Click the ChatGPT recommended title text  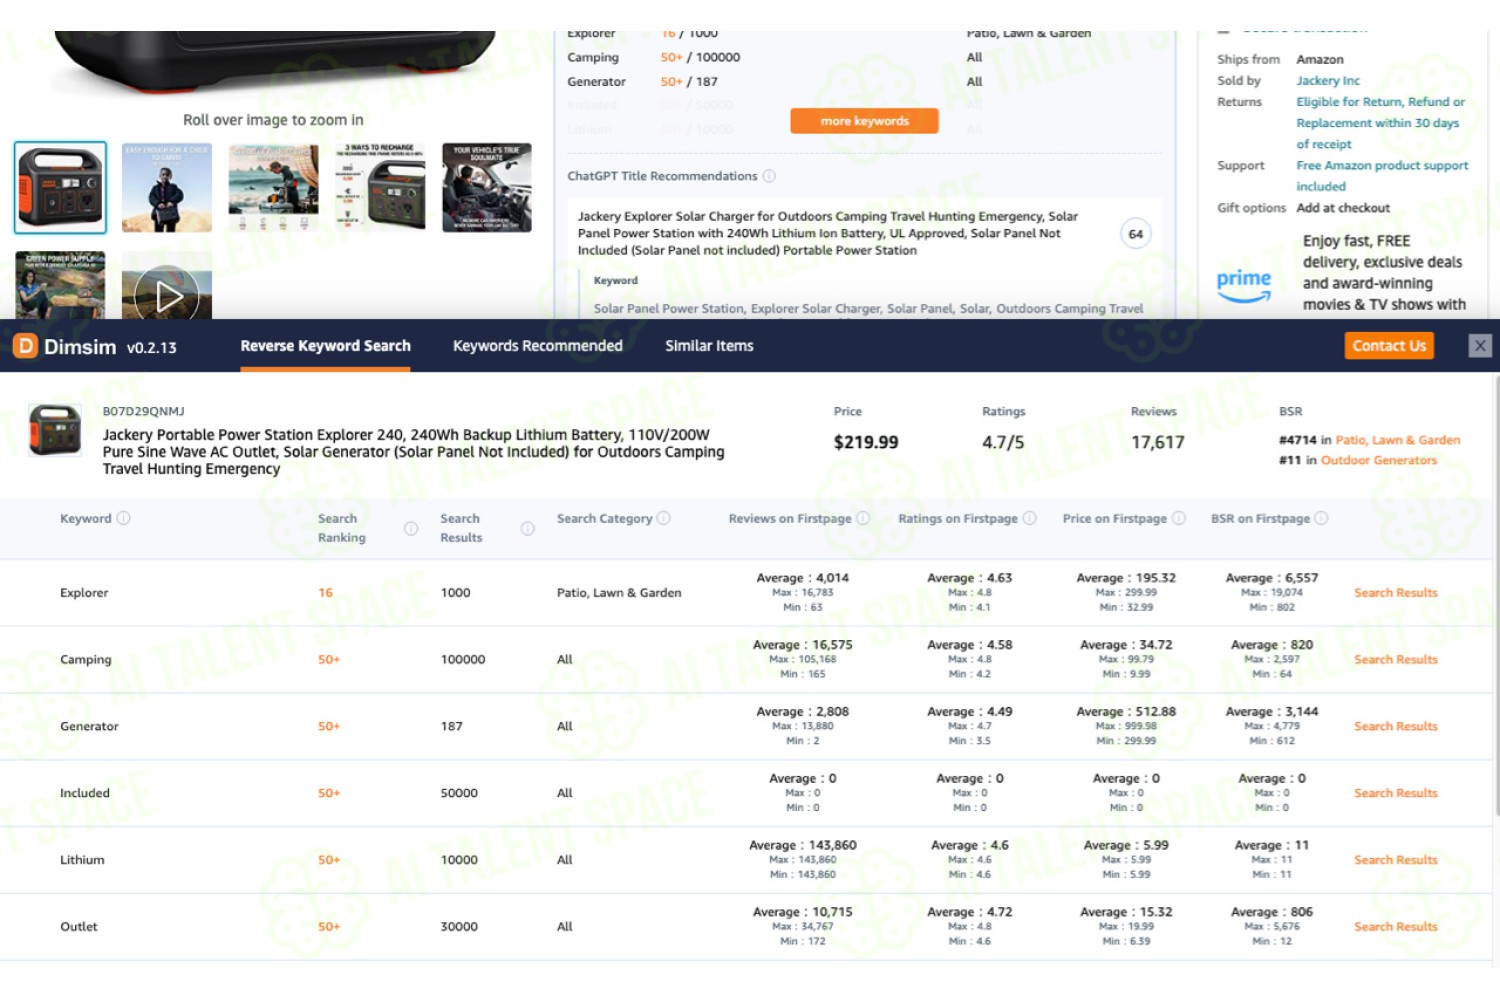tap(827, 233)
